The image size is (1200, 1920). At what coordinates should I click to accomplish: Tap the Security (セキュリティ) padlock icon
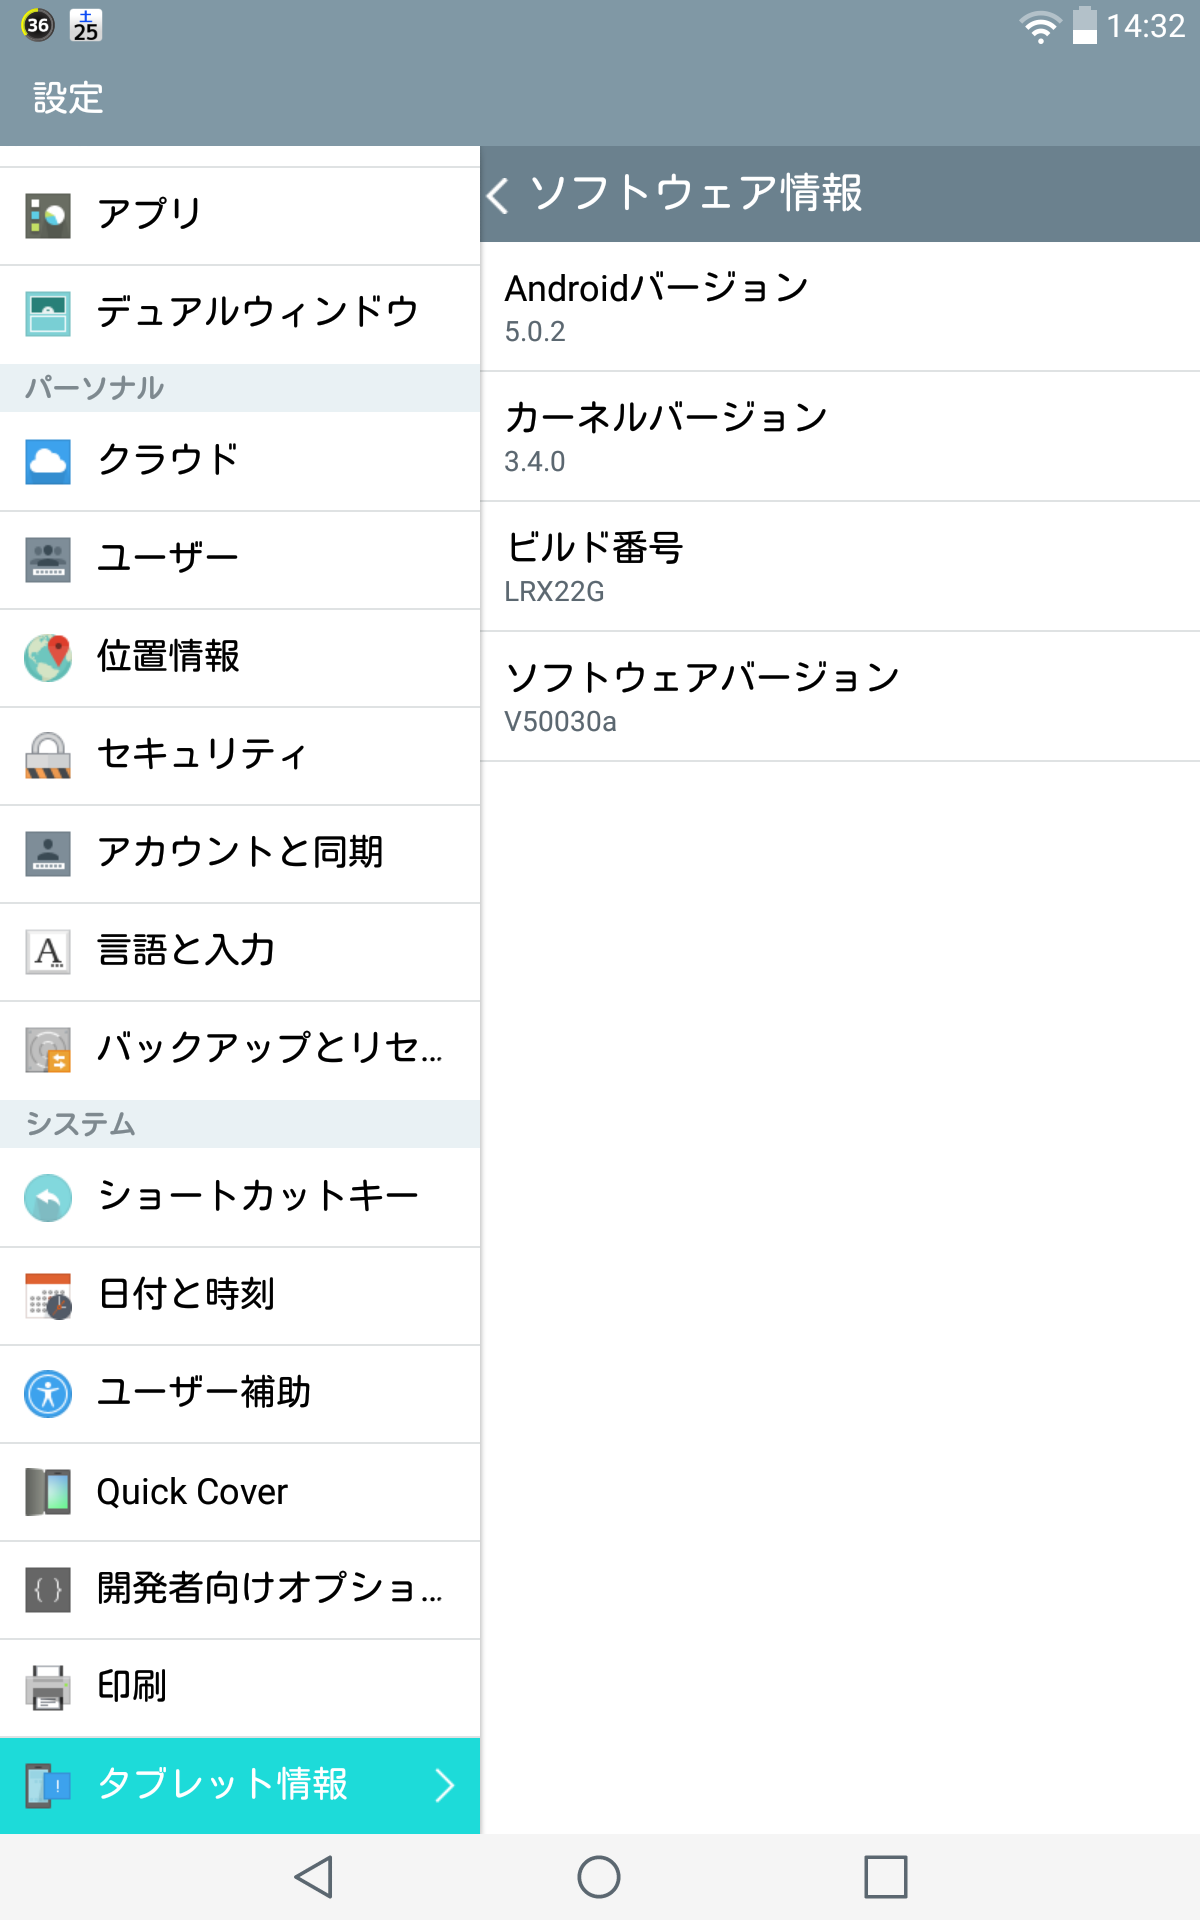[48, 756]
